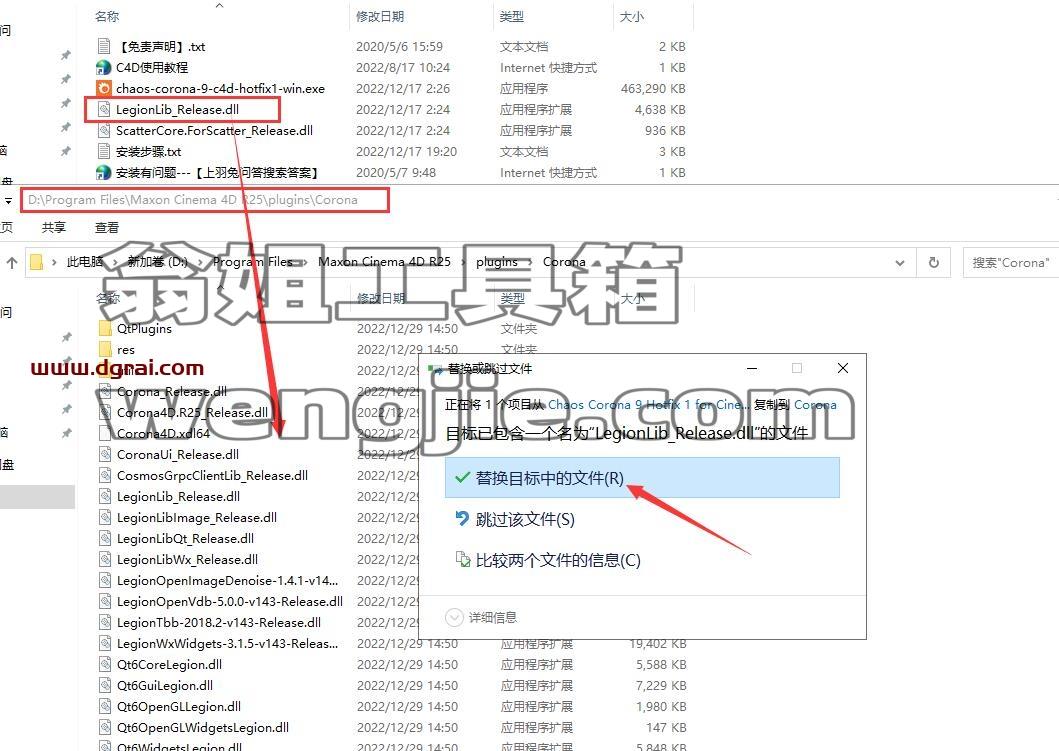The width and height of the screenshot is (1059, 751).
Task: Click the 2022/12/17 19:20 date cell
Action: 407,151
